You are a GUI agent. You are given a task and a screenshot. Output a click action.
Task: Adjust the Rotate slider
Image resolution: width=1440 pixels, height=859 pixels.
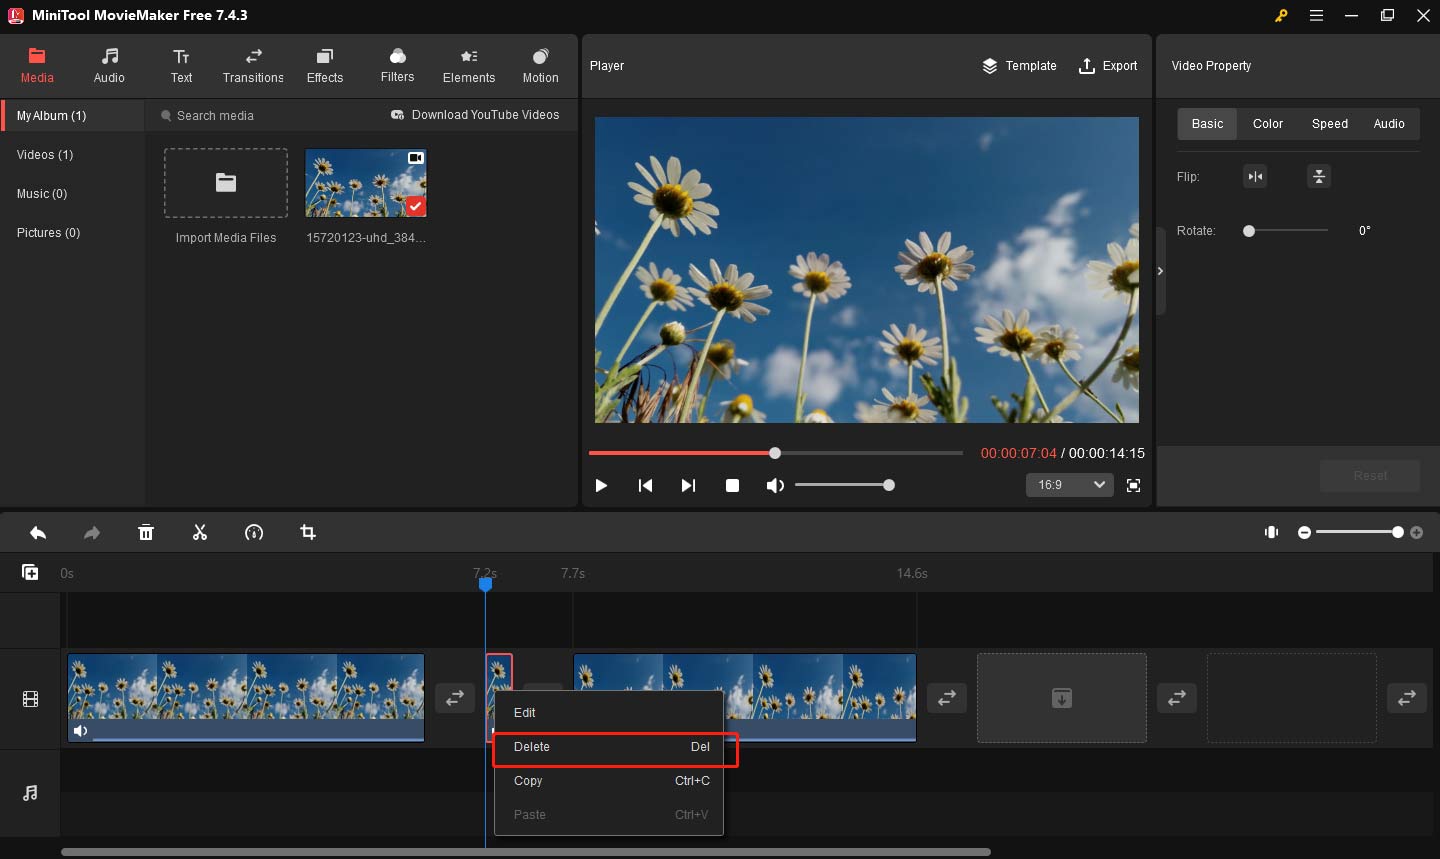pyautogui.click(x=1286, y=231)
